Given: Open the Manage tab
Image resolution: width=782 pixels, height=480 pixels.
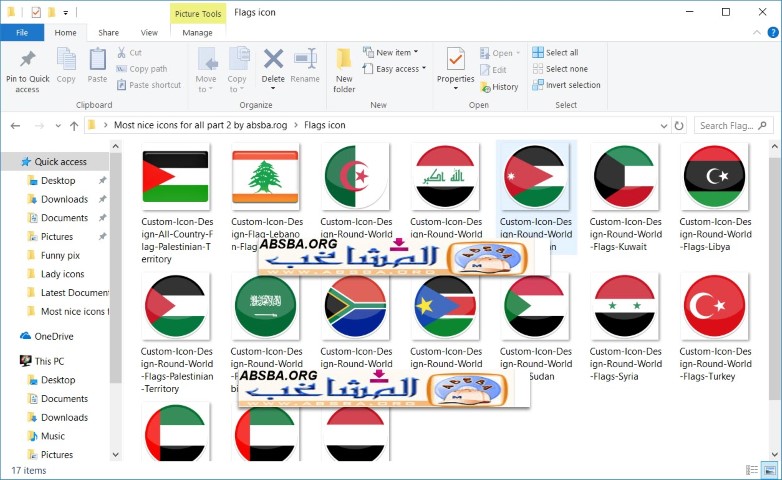Looking at the screenshot, I should [x=197, y=32].
